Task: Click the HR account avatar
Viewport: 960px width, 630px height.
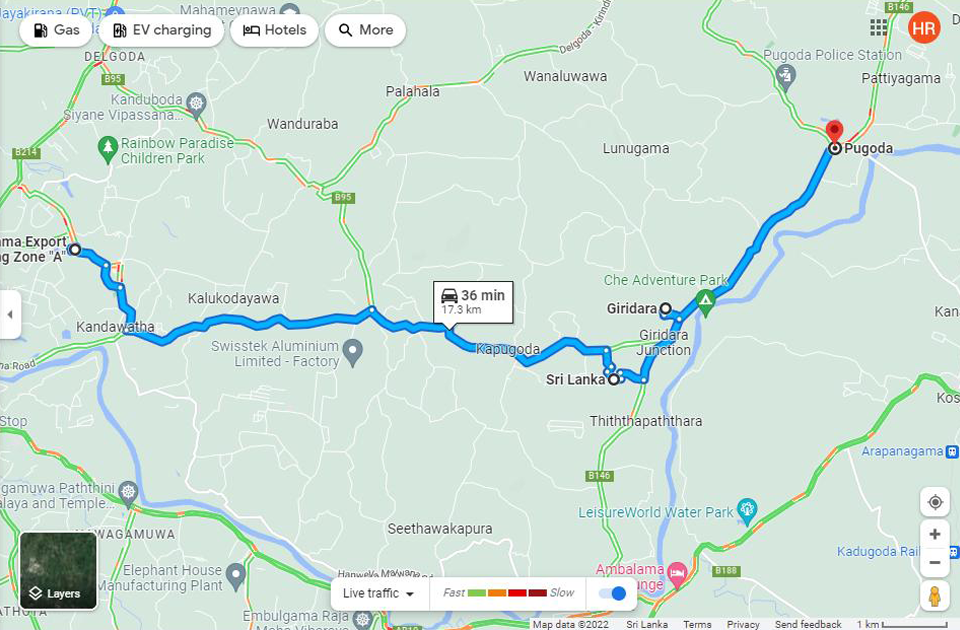Action: [924, 28]
